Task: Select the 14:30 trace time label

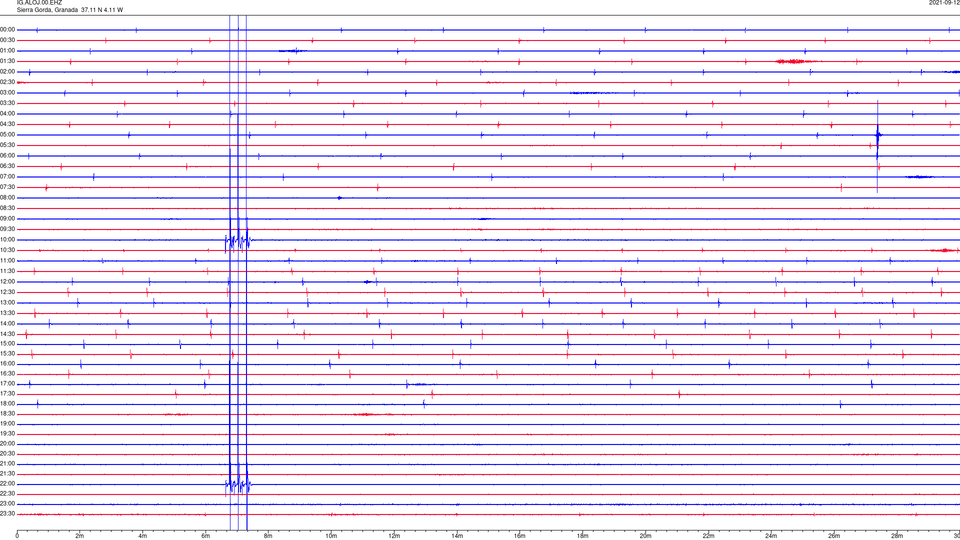Action: (8, 334)
